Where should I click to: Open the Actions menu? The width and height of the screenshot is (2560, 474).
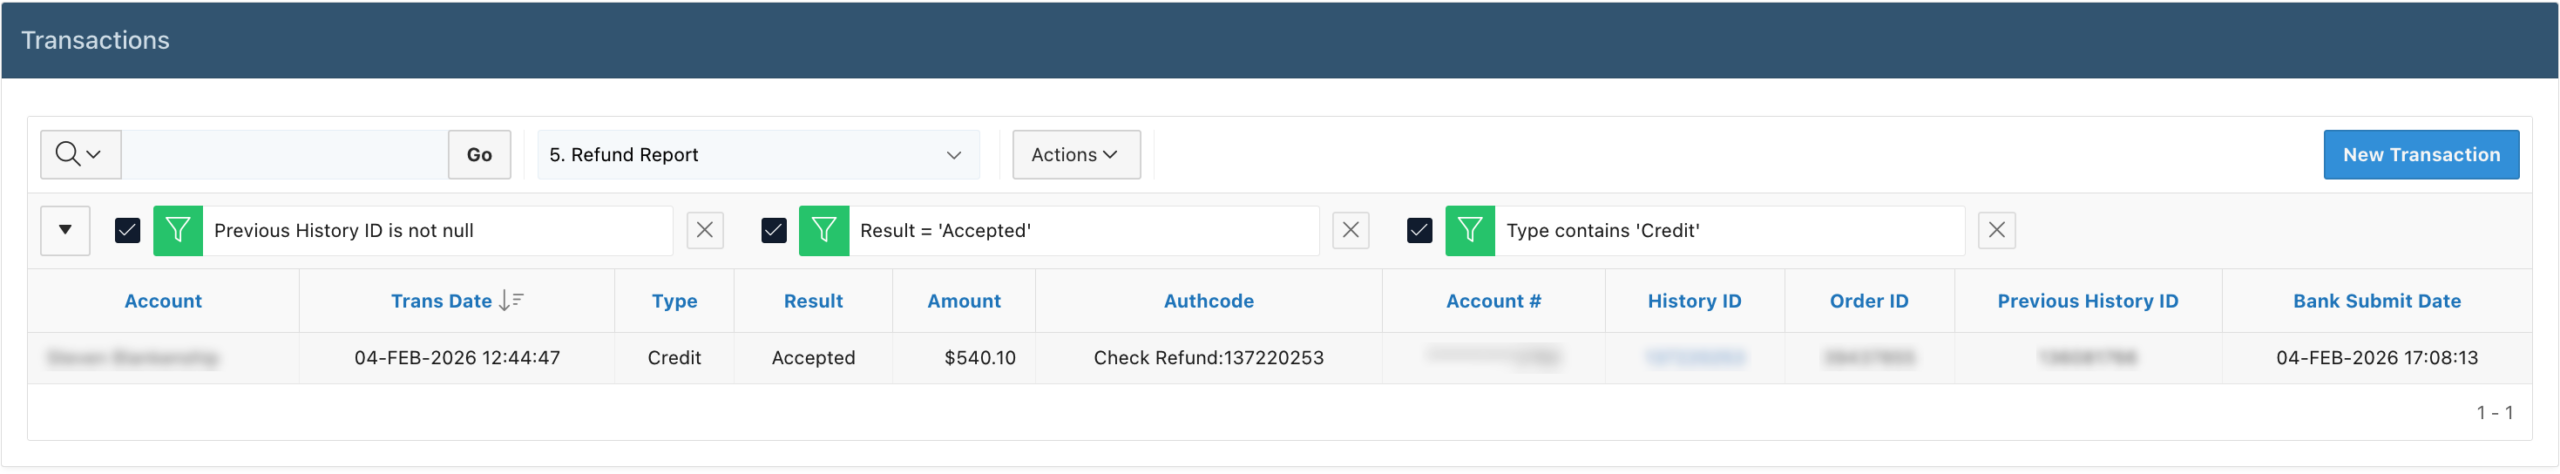pyautogui.click(x=1076, y=155)
